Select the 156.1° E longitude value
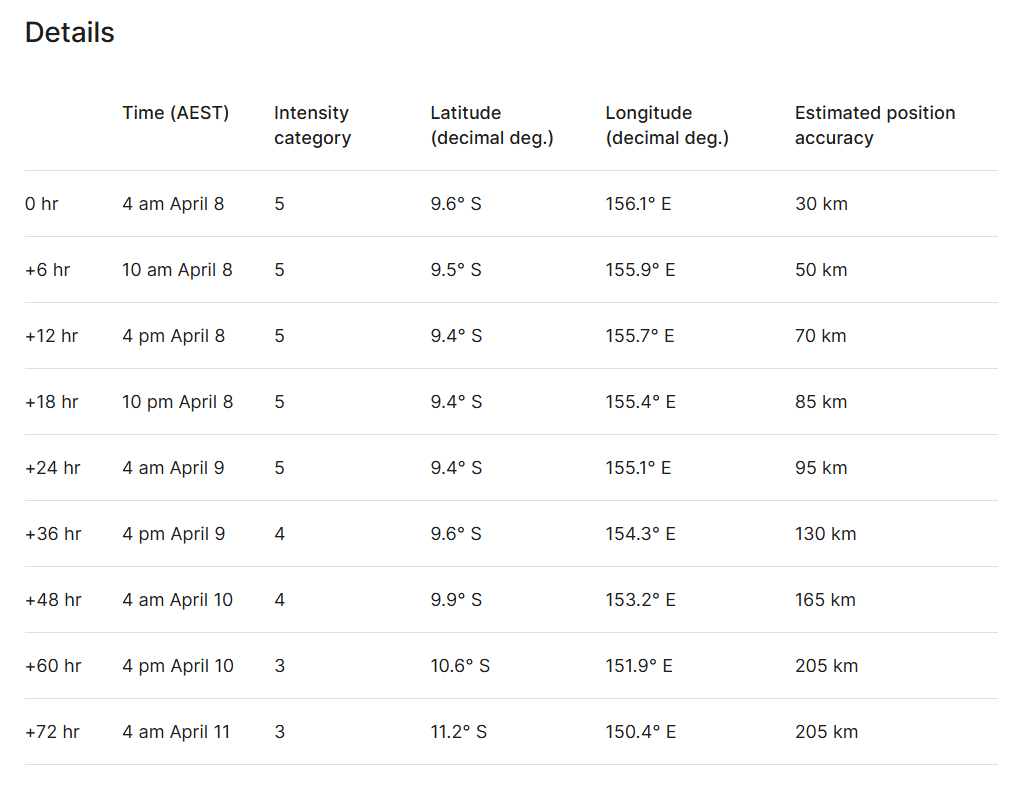Image resolution: width=1017 pixels, height=791 pixels. [x=638, y=204]
